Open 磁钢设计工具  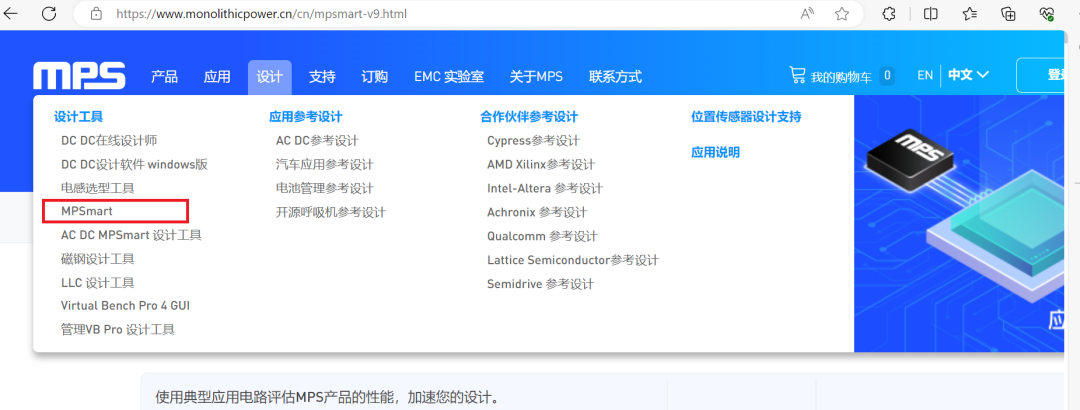point(97,259)
